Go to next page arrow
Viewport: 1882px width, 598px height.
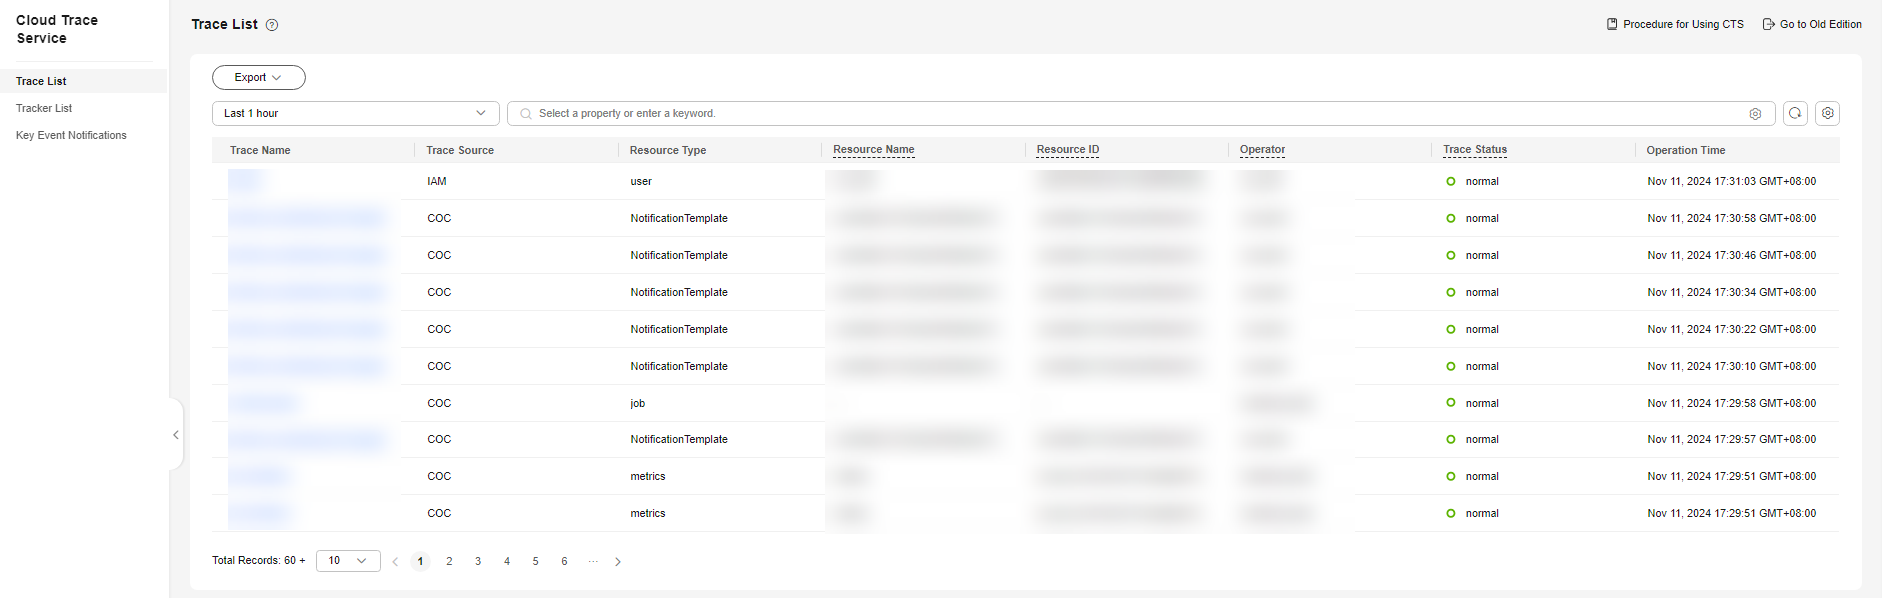pos(618,562)
